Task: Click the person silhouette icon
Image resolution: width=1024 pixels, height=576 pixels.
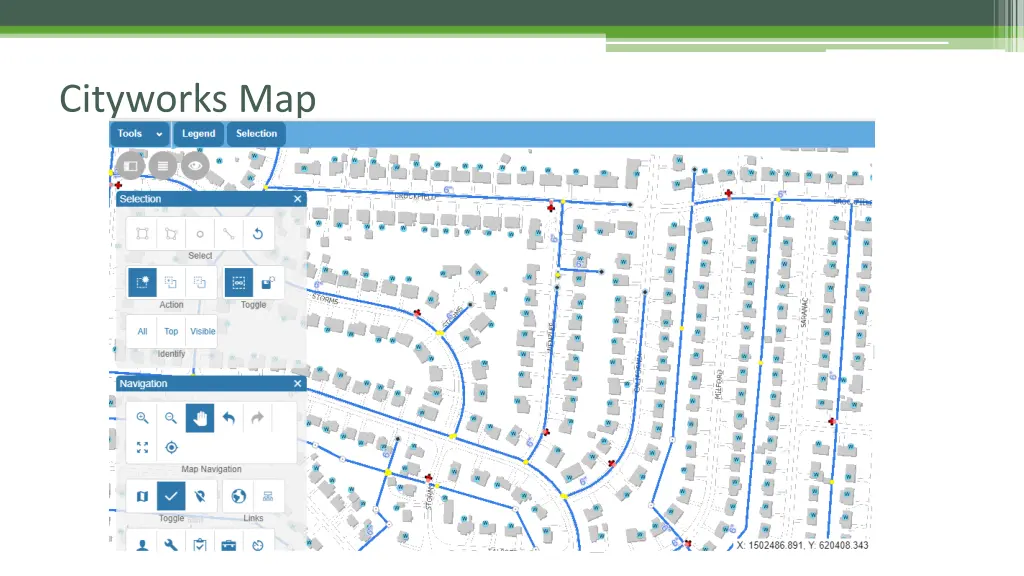Action: pos(142,544)
